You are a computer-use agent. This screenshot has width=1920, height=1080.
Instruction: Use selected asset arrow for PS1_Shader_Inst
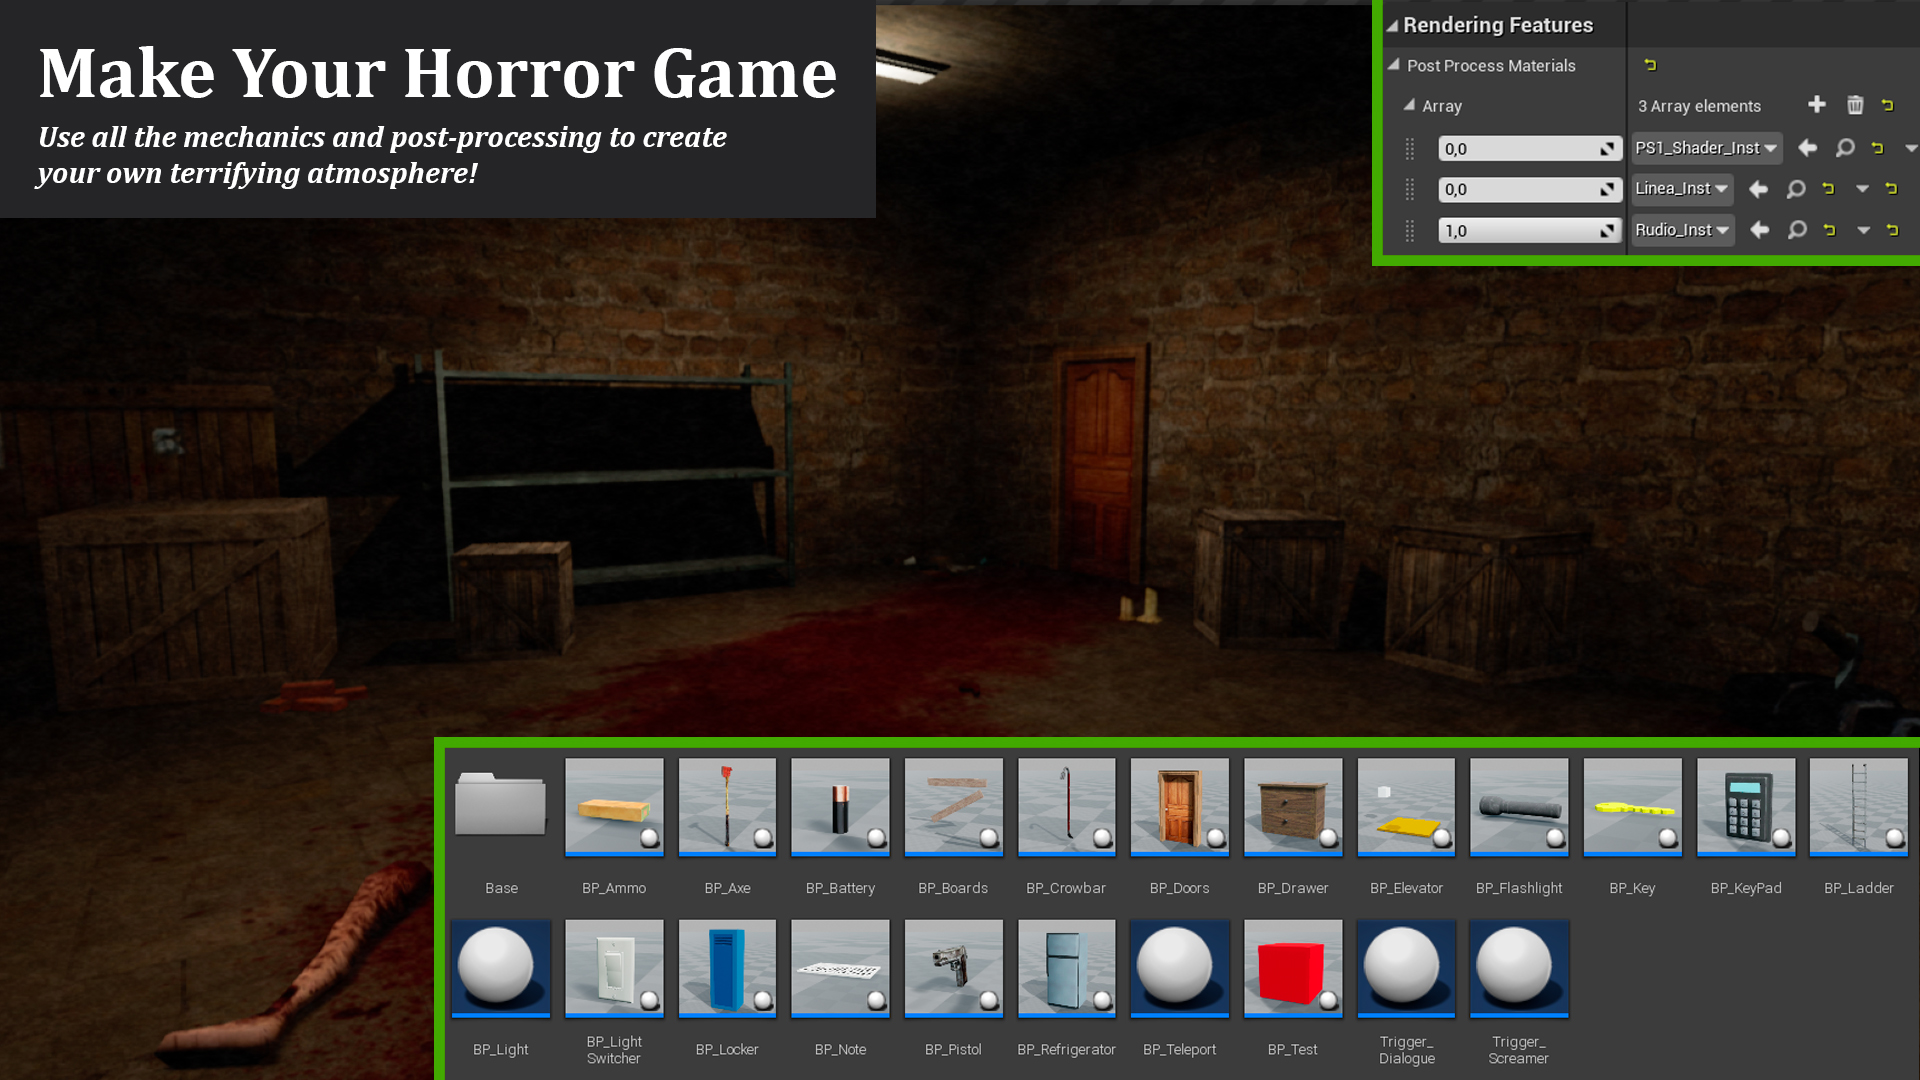pyautogui.click(x=1807, y=148)
